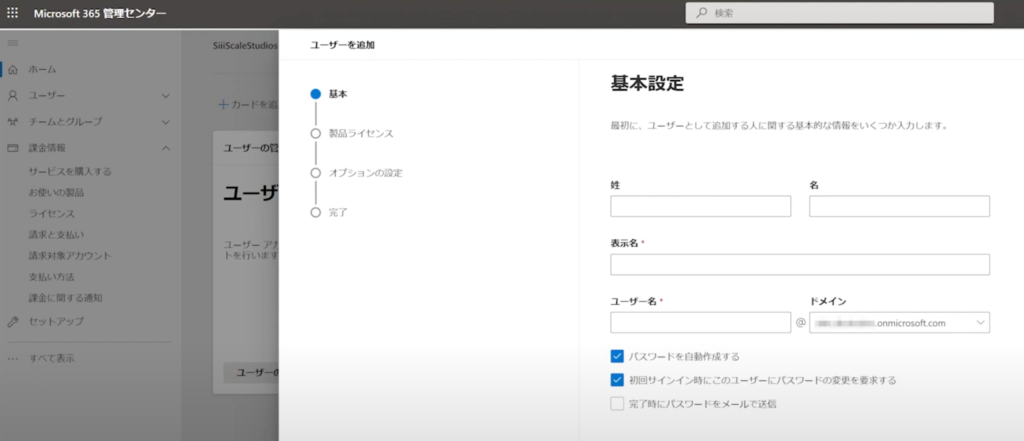
Task: Click the チームとグループ icon in sidebar
Action: (x=13, y=122)
